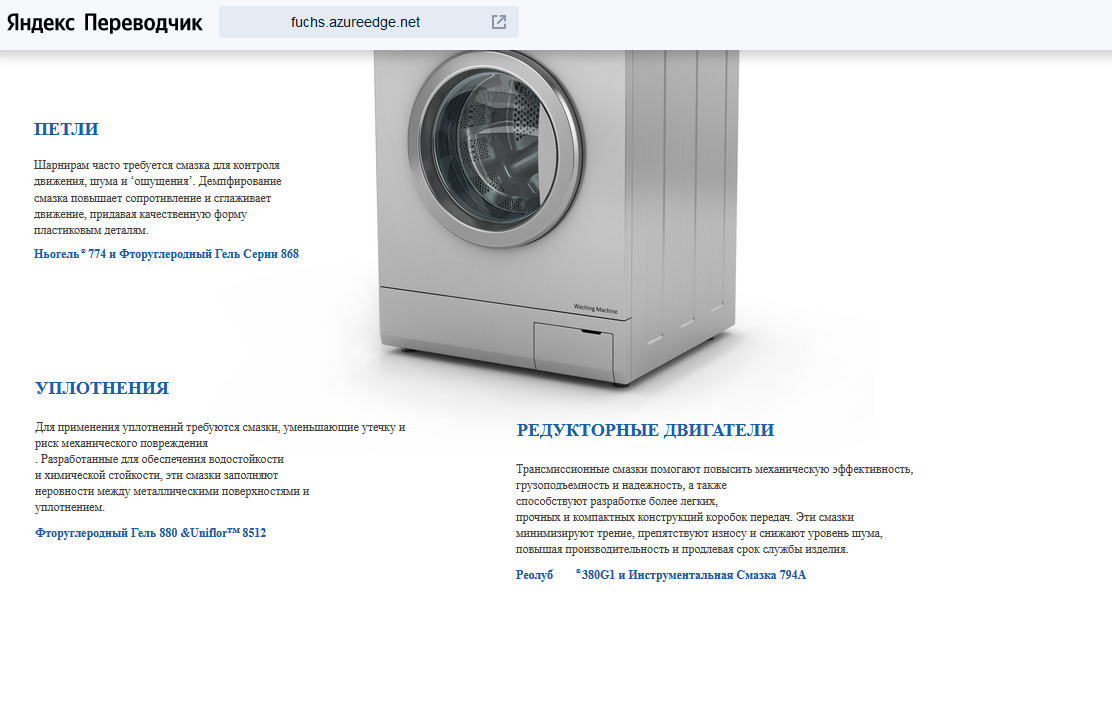Screen dimensions: 1112x718
Task: Open link Фторуглеродный Гель 880 & Uniflor 8512
Action: (150, 533)
